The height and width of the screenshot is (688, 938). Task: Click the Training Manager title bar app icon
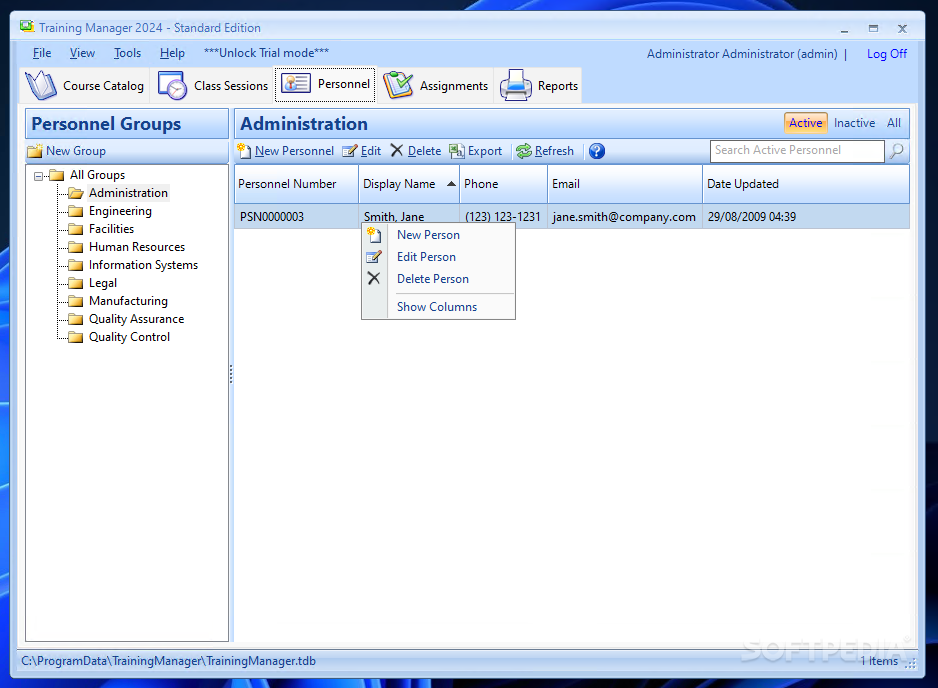27,26
